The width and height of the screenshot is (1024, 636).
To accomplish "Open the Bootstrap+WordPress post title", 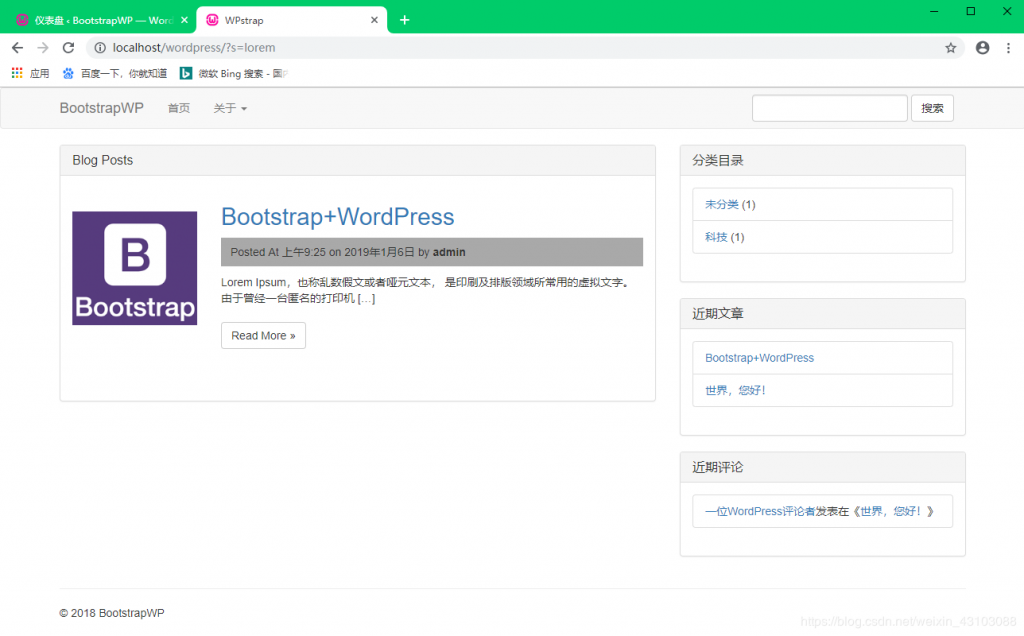I will 338,217.
